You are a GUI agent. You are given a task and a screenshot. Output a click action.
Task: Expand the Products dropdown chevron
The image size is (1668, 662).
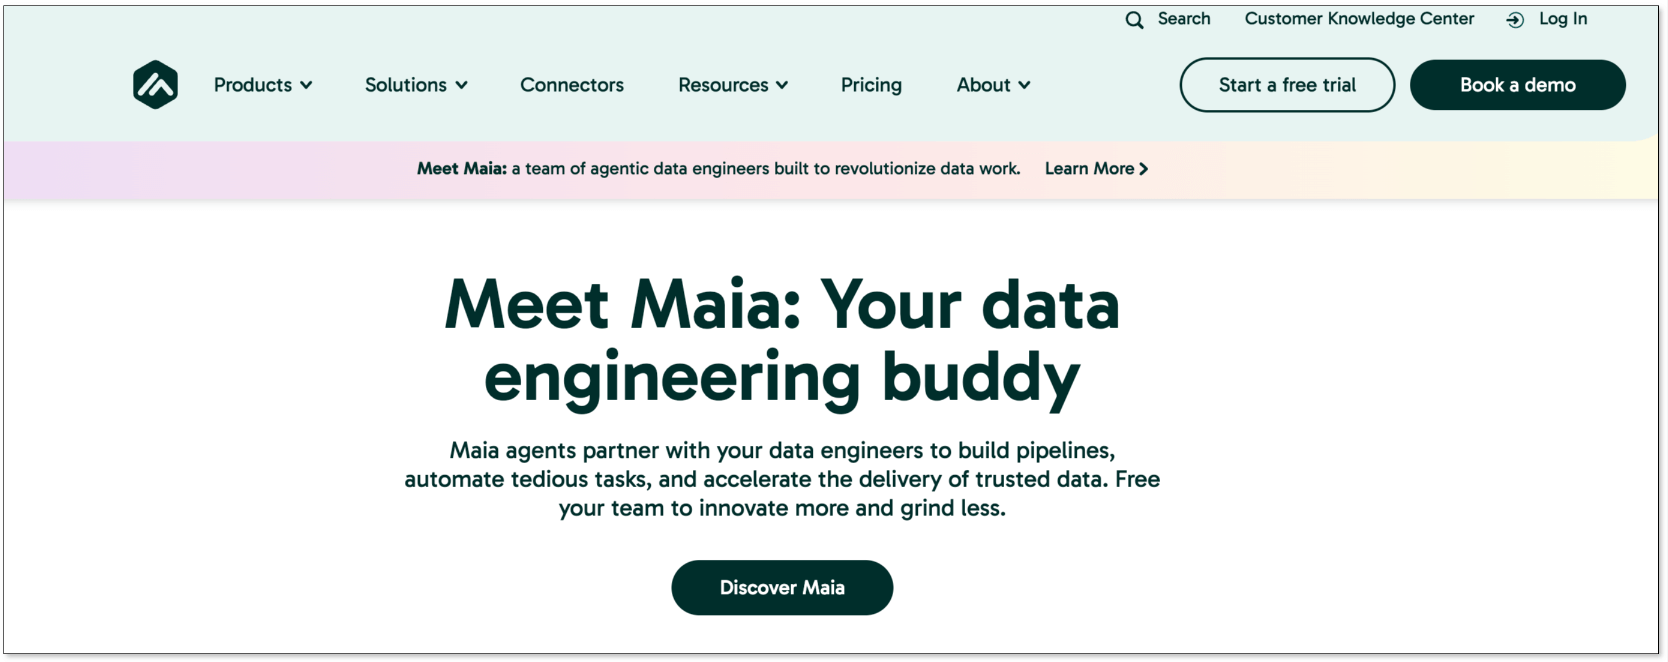306,86
